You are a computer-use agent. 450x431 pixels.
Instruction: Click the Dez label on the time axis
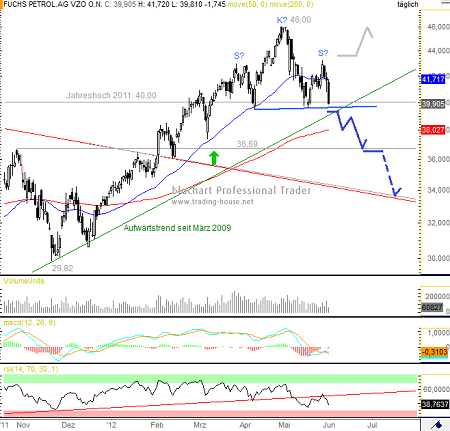click(x=68, y=425)
